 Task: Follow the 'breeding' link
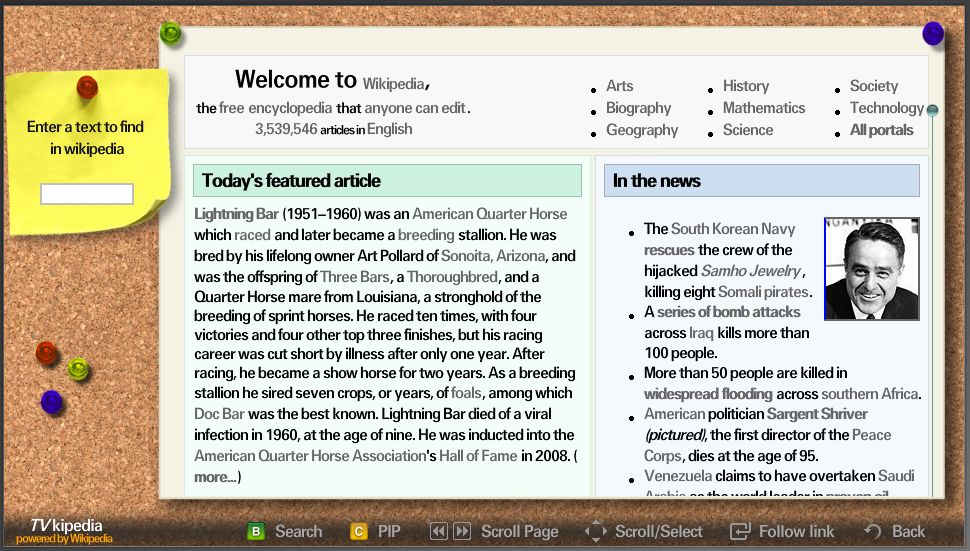point(426,235)
